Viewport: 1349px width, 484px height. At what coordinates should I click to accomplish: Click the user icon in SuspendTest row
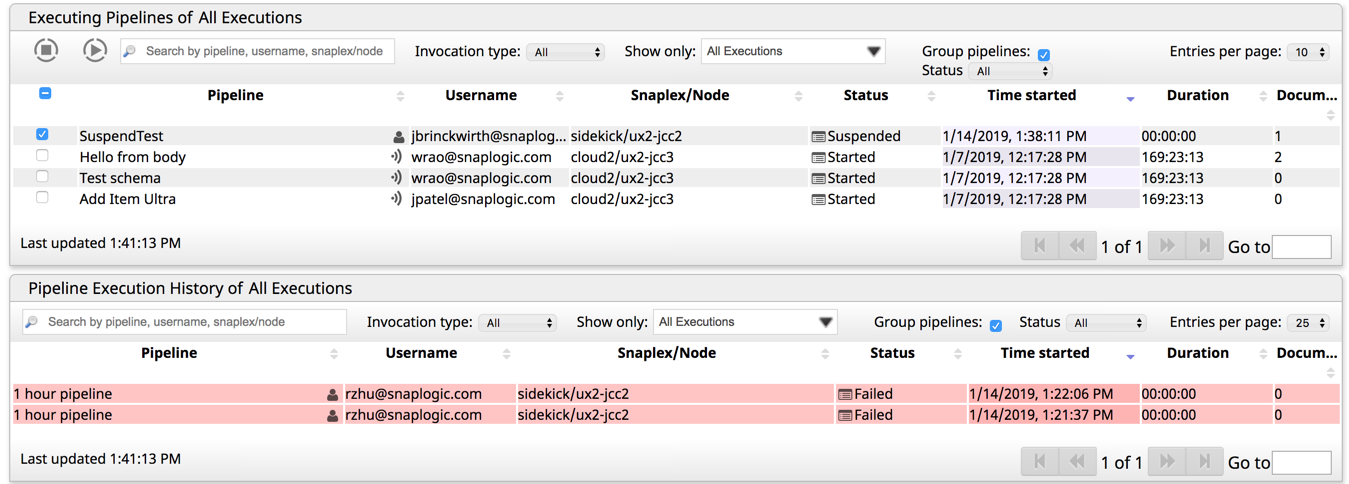[399, 137]
